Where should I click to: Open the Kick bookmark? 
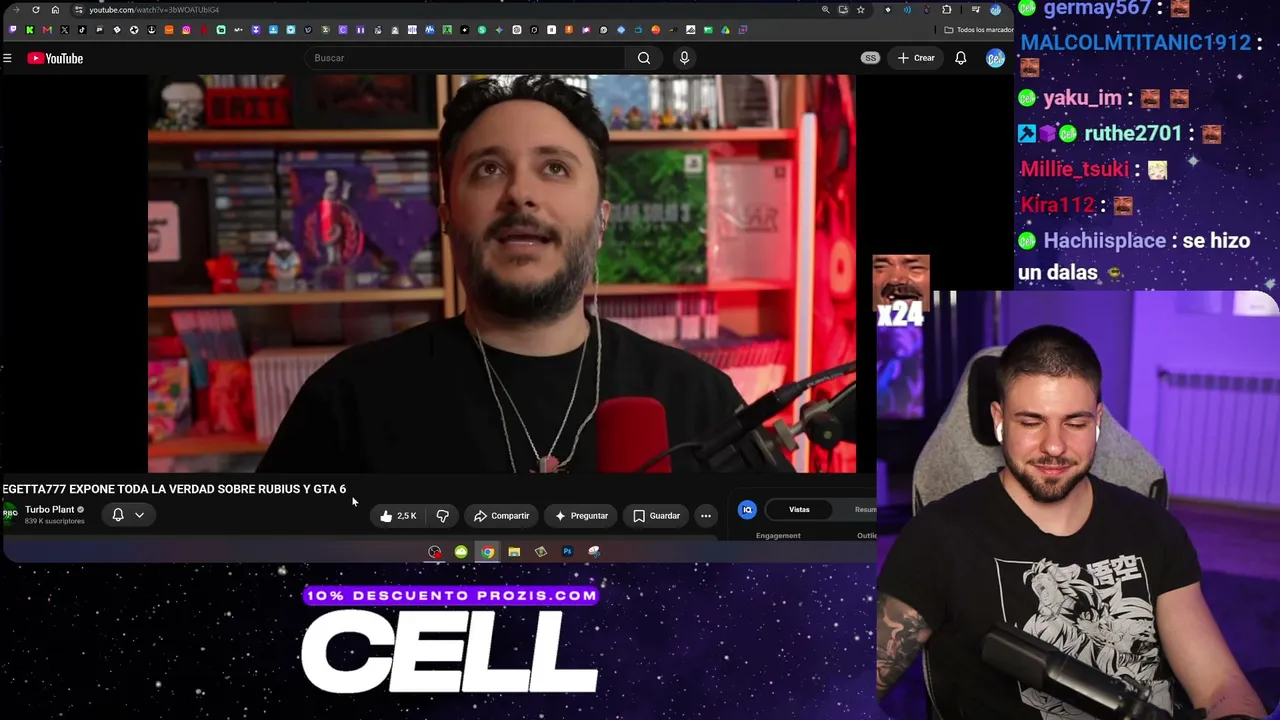tap(30, 30)
